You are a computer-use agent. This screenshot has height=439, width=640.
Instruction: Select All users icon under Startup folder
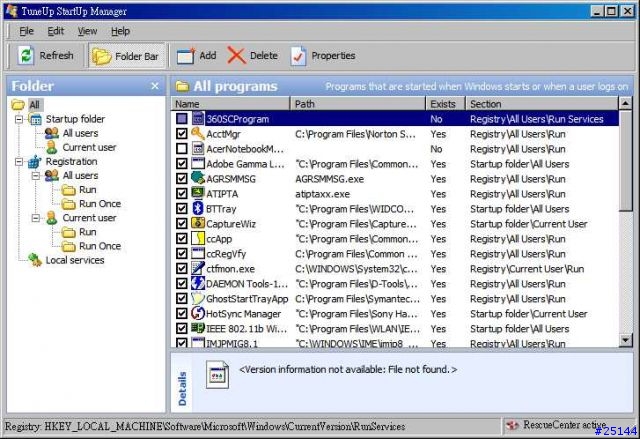pyautogui.click(x=52, y=133)
